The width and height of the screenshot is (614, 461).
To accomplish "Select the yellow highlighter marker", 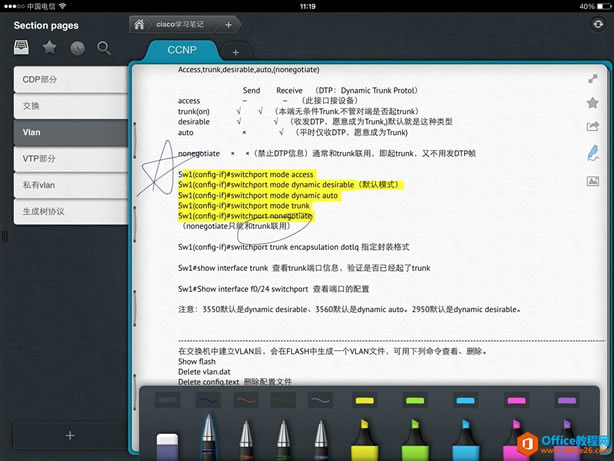I will pos(365,439).
